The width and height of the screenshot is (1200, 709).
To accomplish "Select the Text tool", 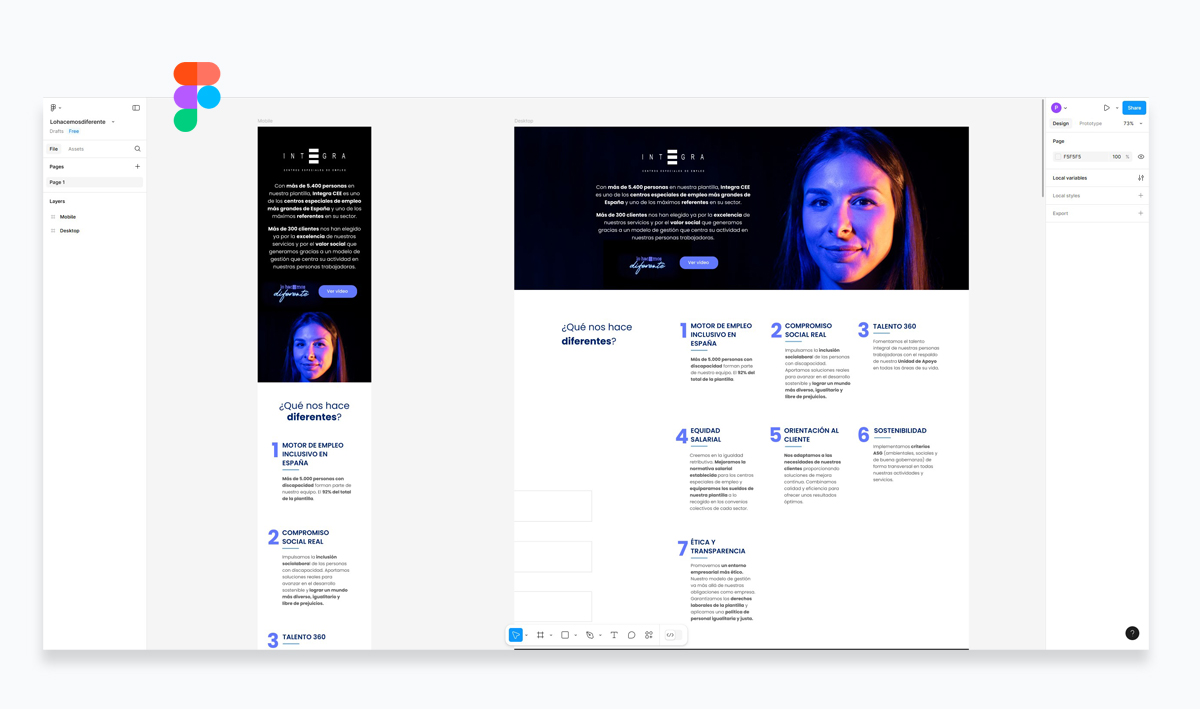I will [614, 635].
